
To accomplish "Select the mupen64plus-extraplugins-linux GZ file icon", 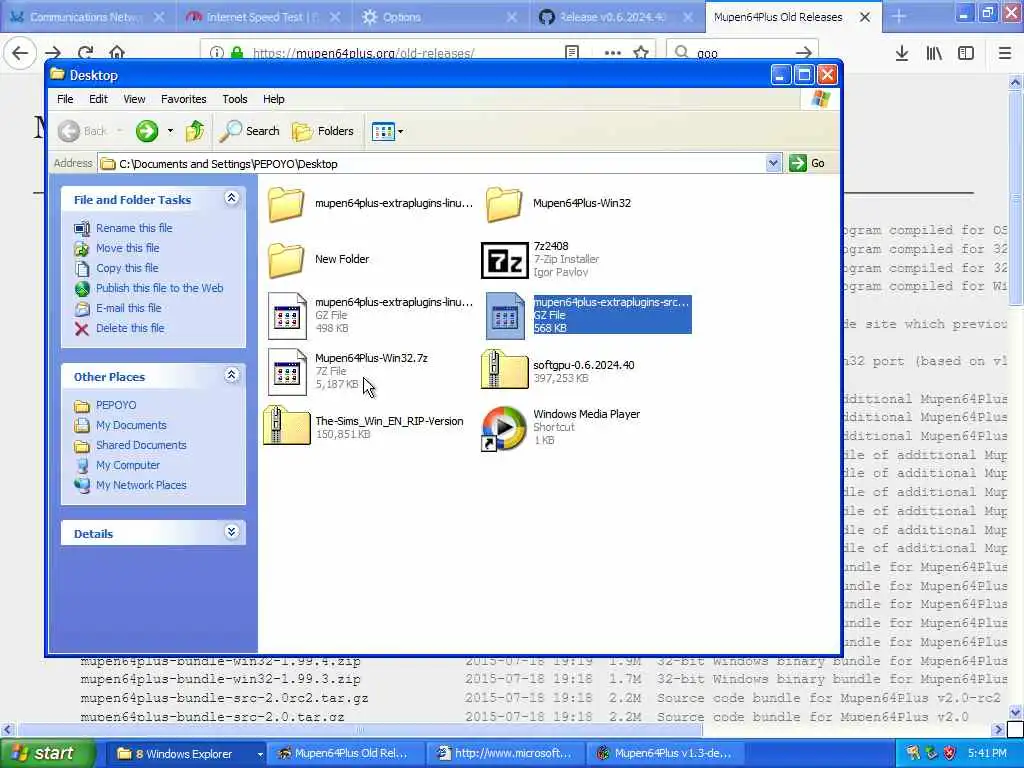I will (287, 316).
